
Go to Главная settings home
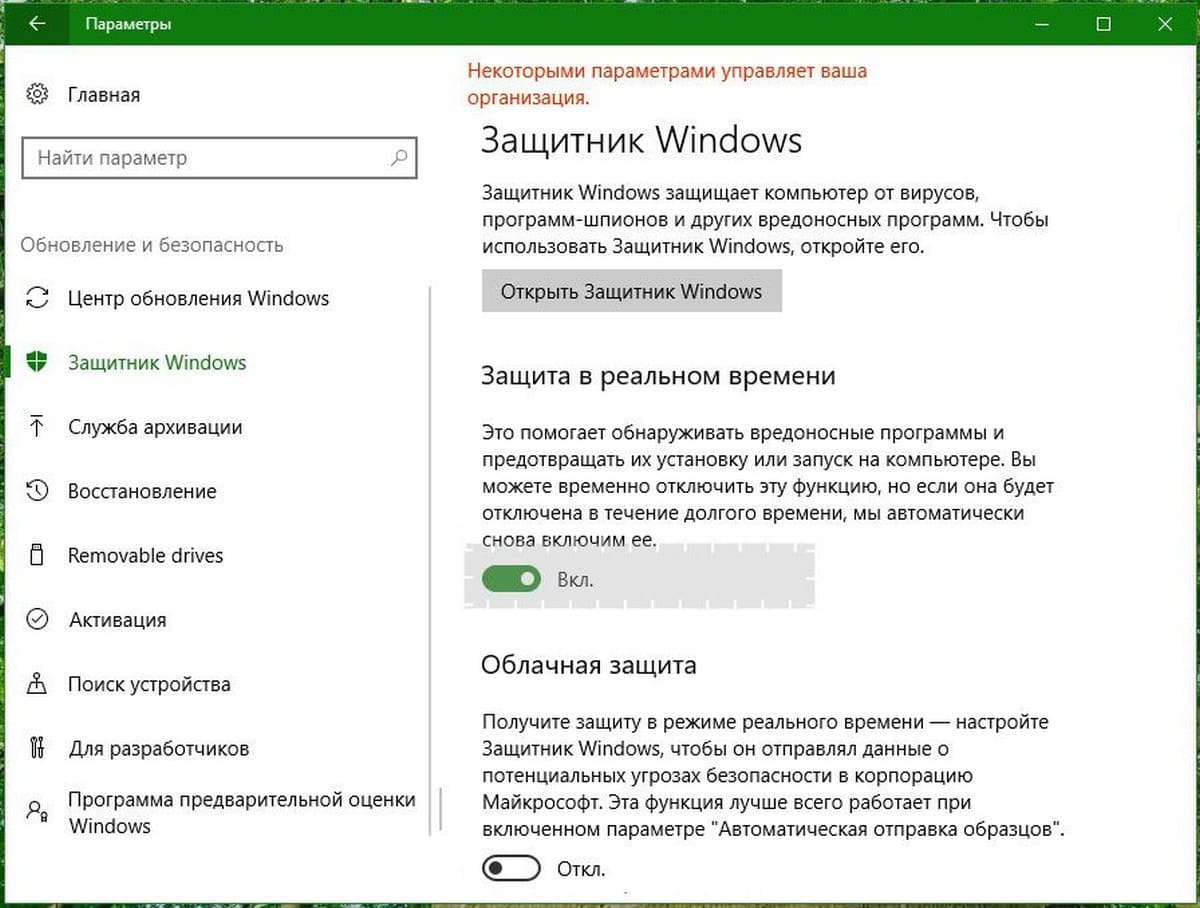coord(104,95)
